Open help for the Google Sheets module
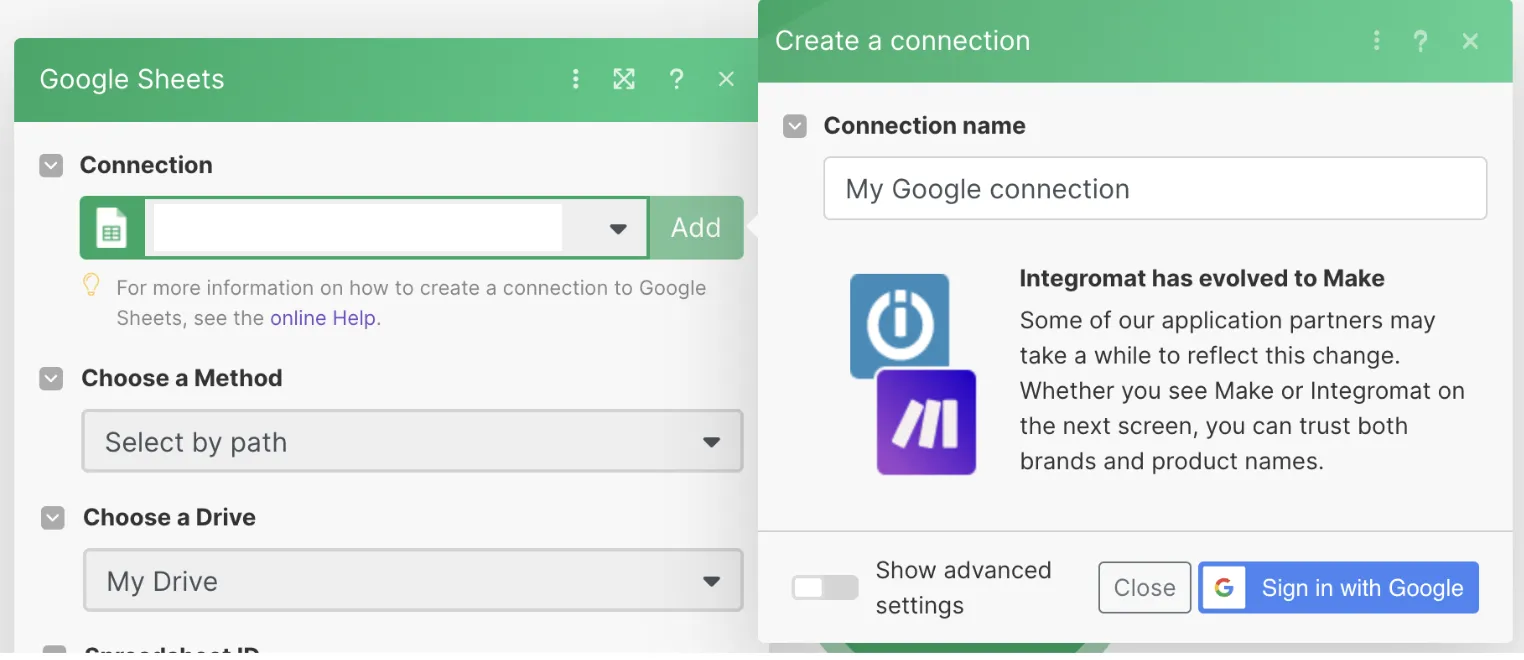Viewport: 1524px width, 660px height. tap(677, 79)
